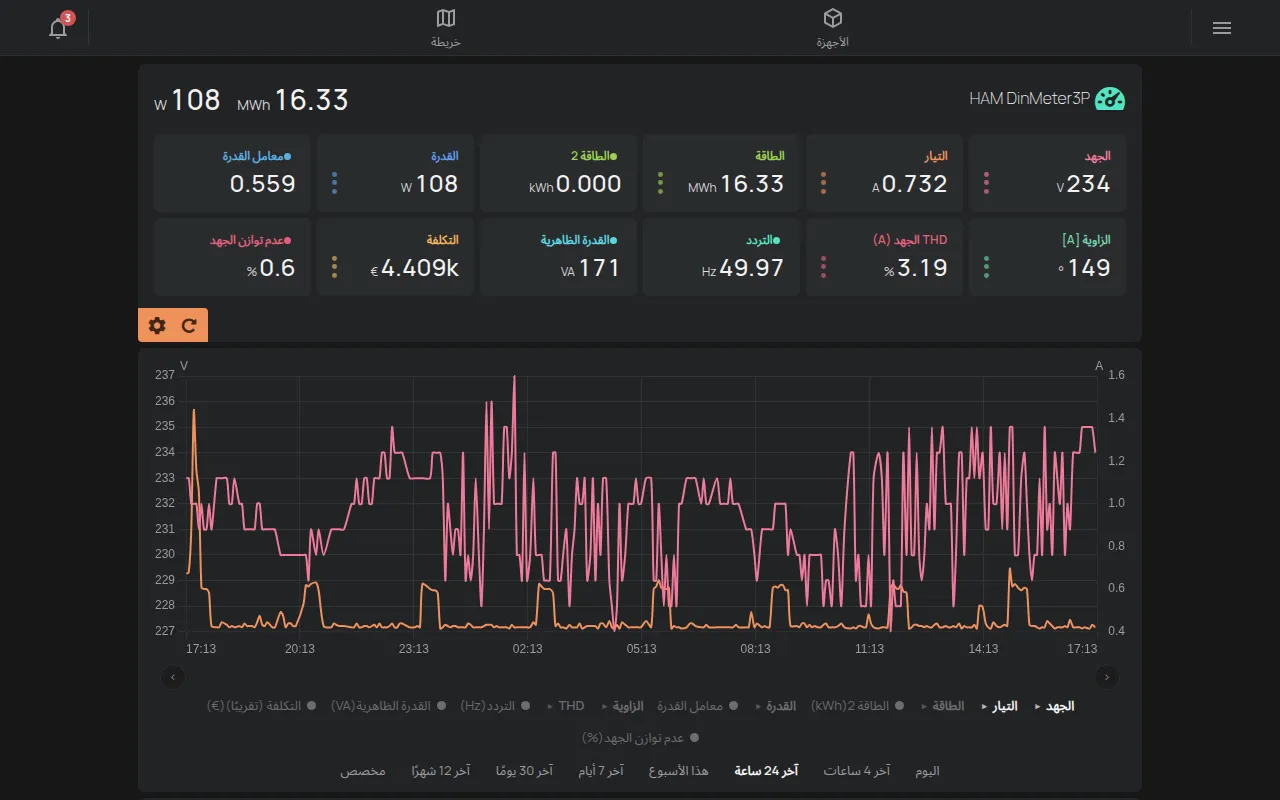Open the hamburger main menu
The height and width of the screenshot is (800, 1280).
pyautogui.click(x=1221, y=28)
